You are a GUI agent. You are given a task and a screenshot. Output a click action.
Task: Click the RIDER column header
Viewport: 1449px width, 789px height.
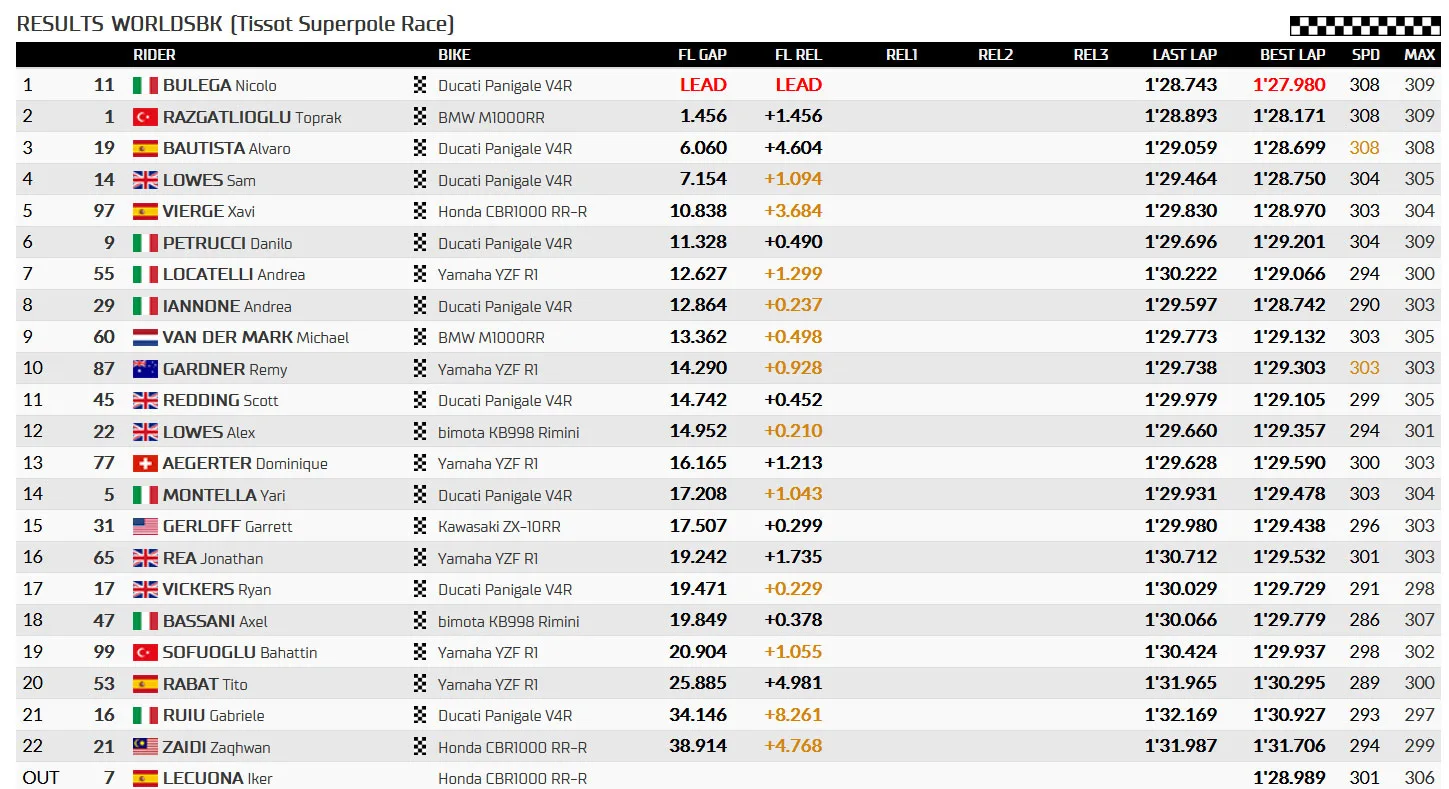[154, 55]
